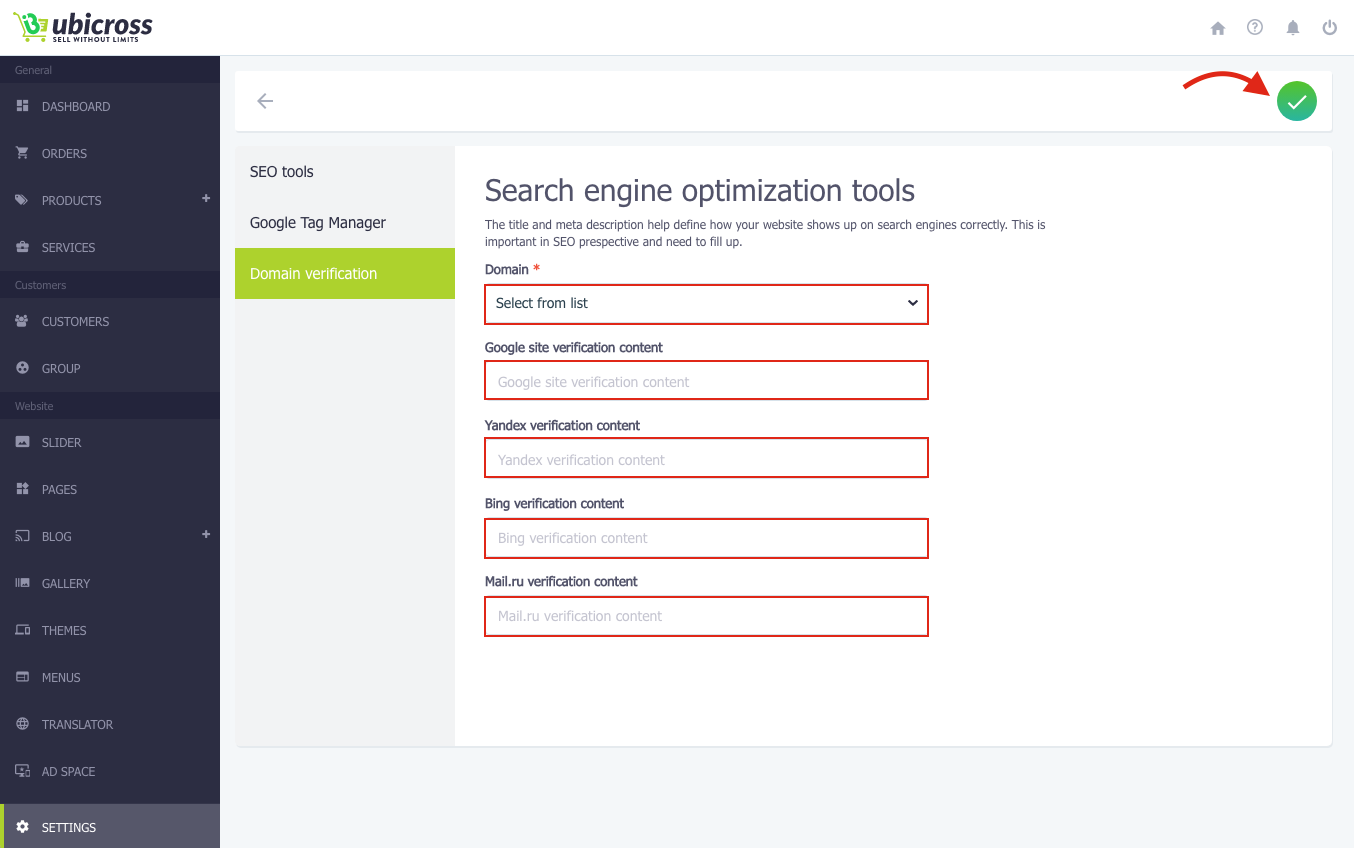Screen dimensions: 1354x848
Task: Navigate to THEMES
Action: click(x=110, y=631)
